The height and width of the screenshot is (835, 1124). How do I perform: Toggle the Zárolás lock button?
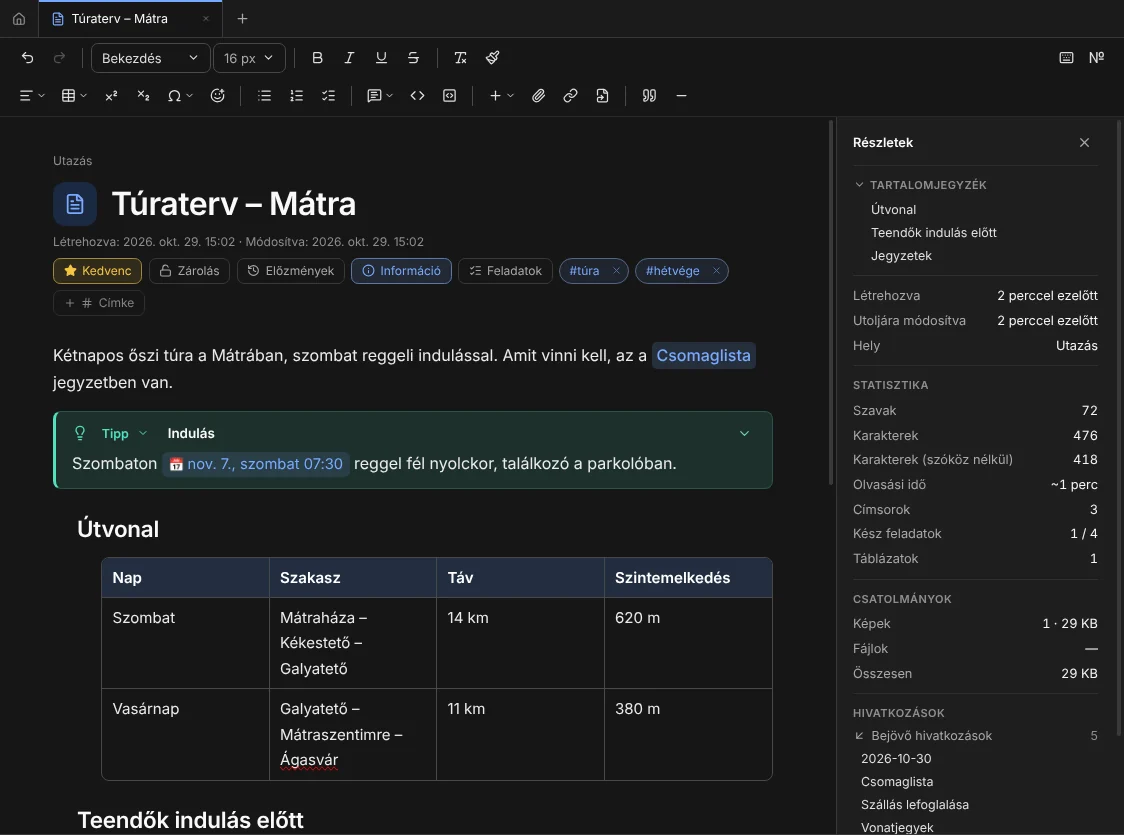189,271
